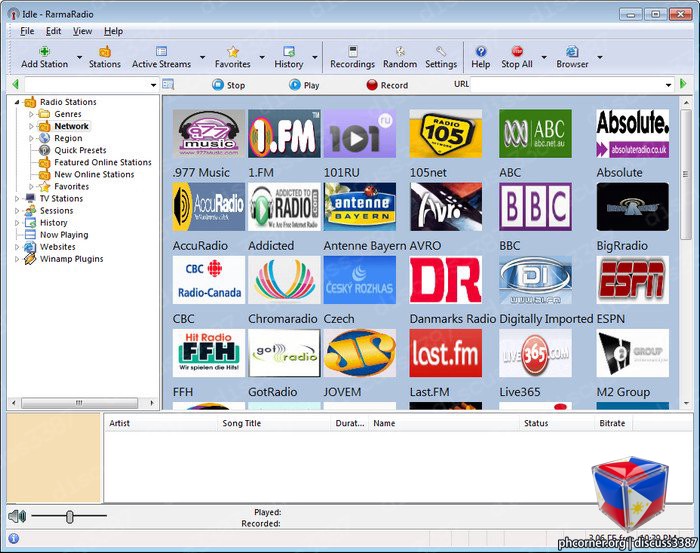Open the station search combo box dropdown
700x553 pixels.
(x=153, y=85)
